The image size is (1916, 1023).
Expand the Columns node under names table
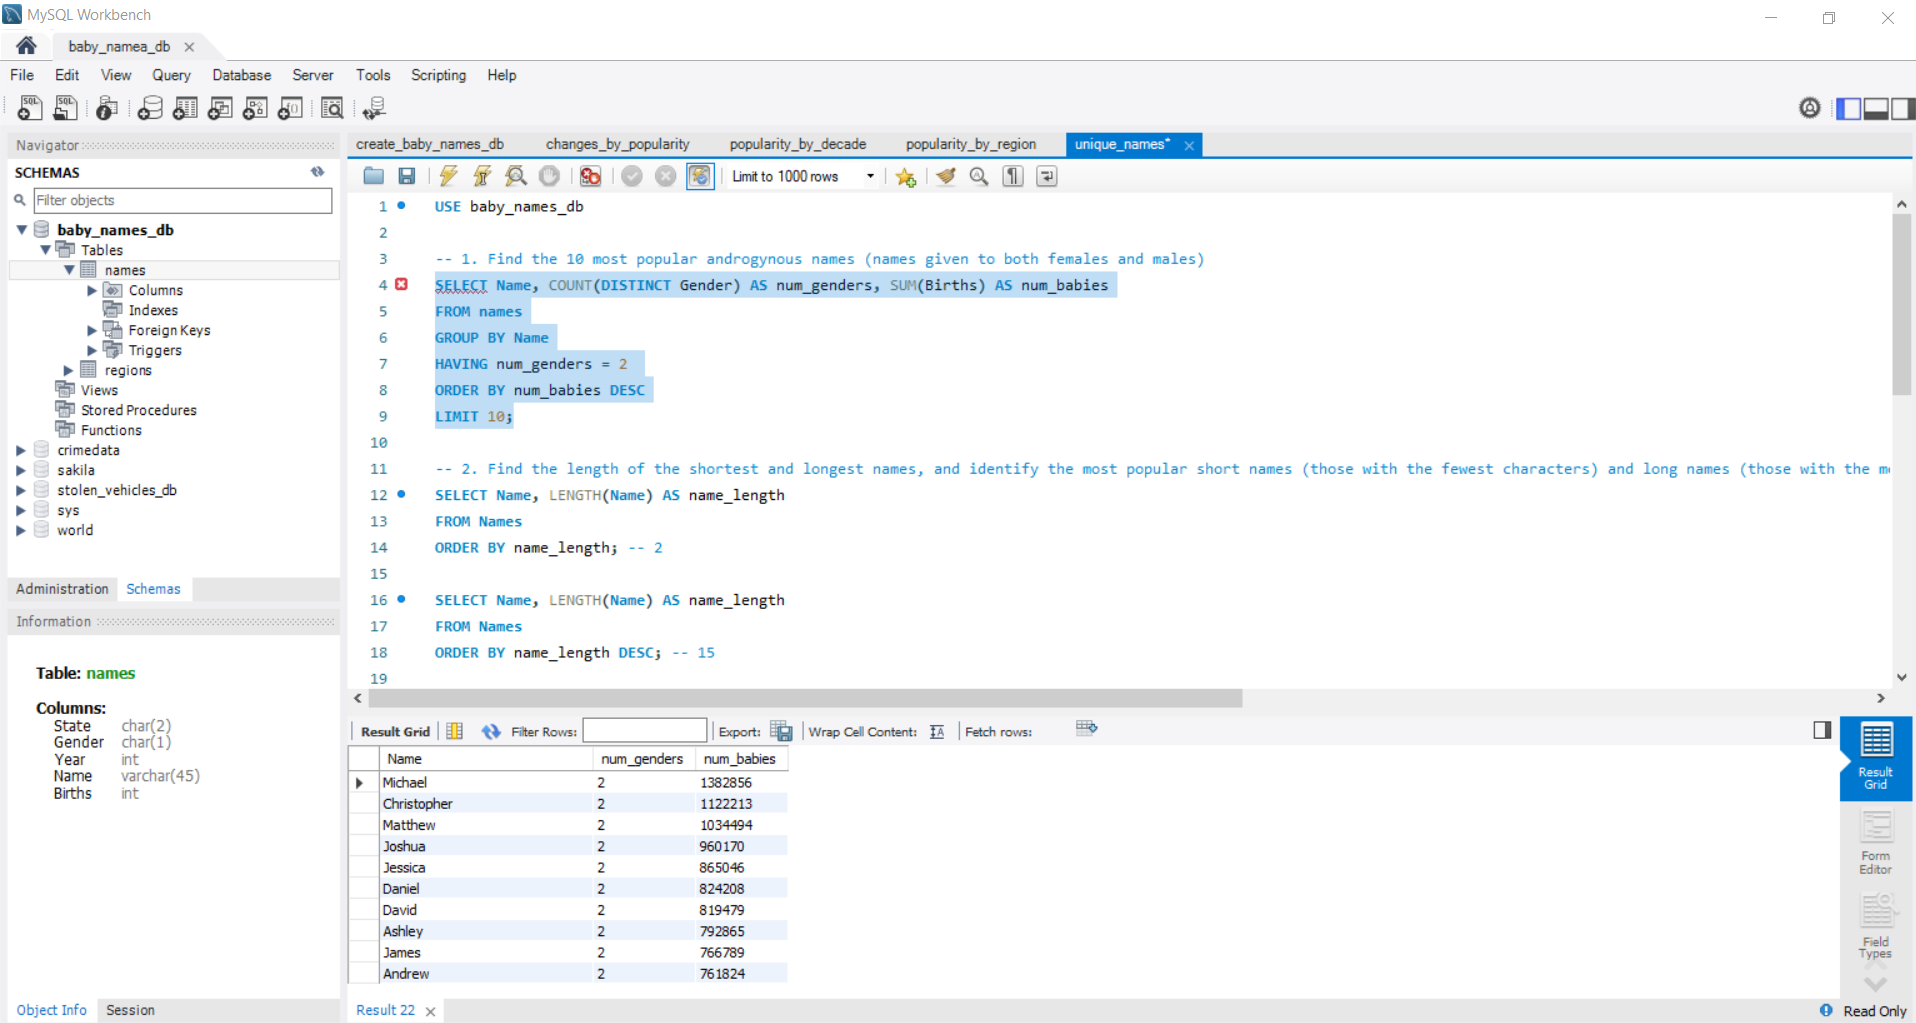[92, 290]
